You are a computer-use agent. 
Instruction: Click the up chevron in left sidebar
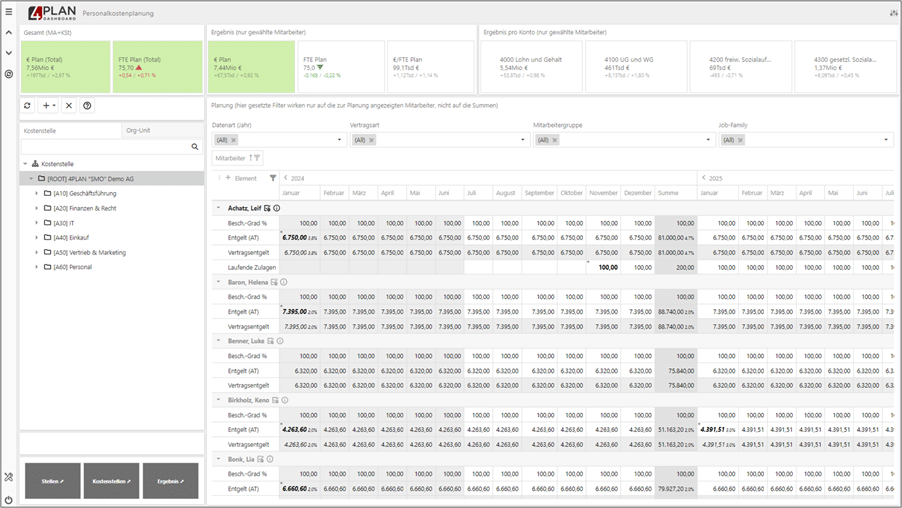tap(9, 33)
